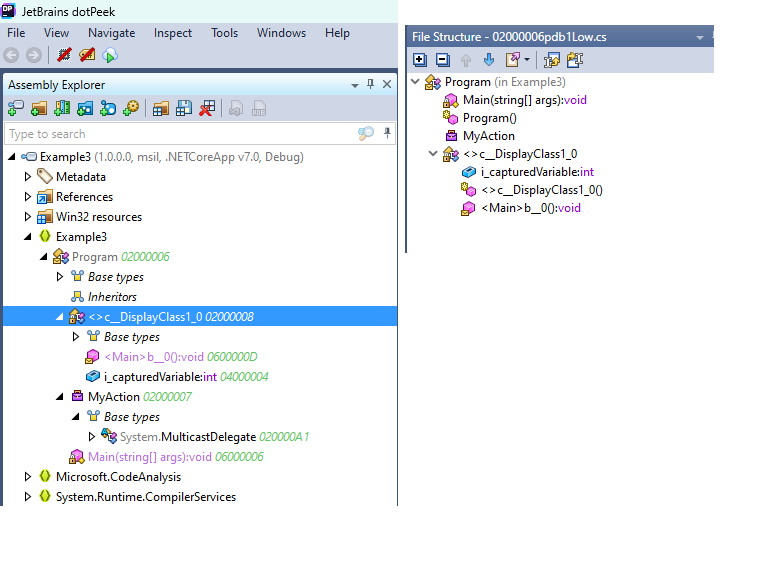Screen dimensions: 784x574
Task: Click the folder with grid open-list icon
Action: (x=160, y=108)
